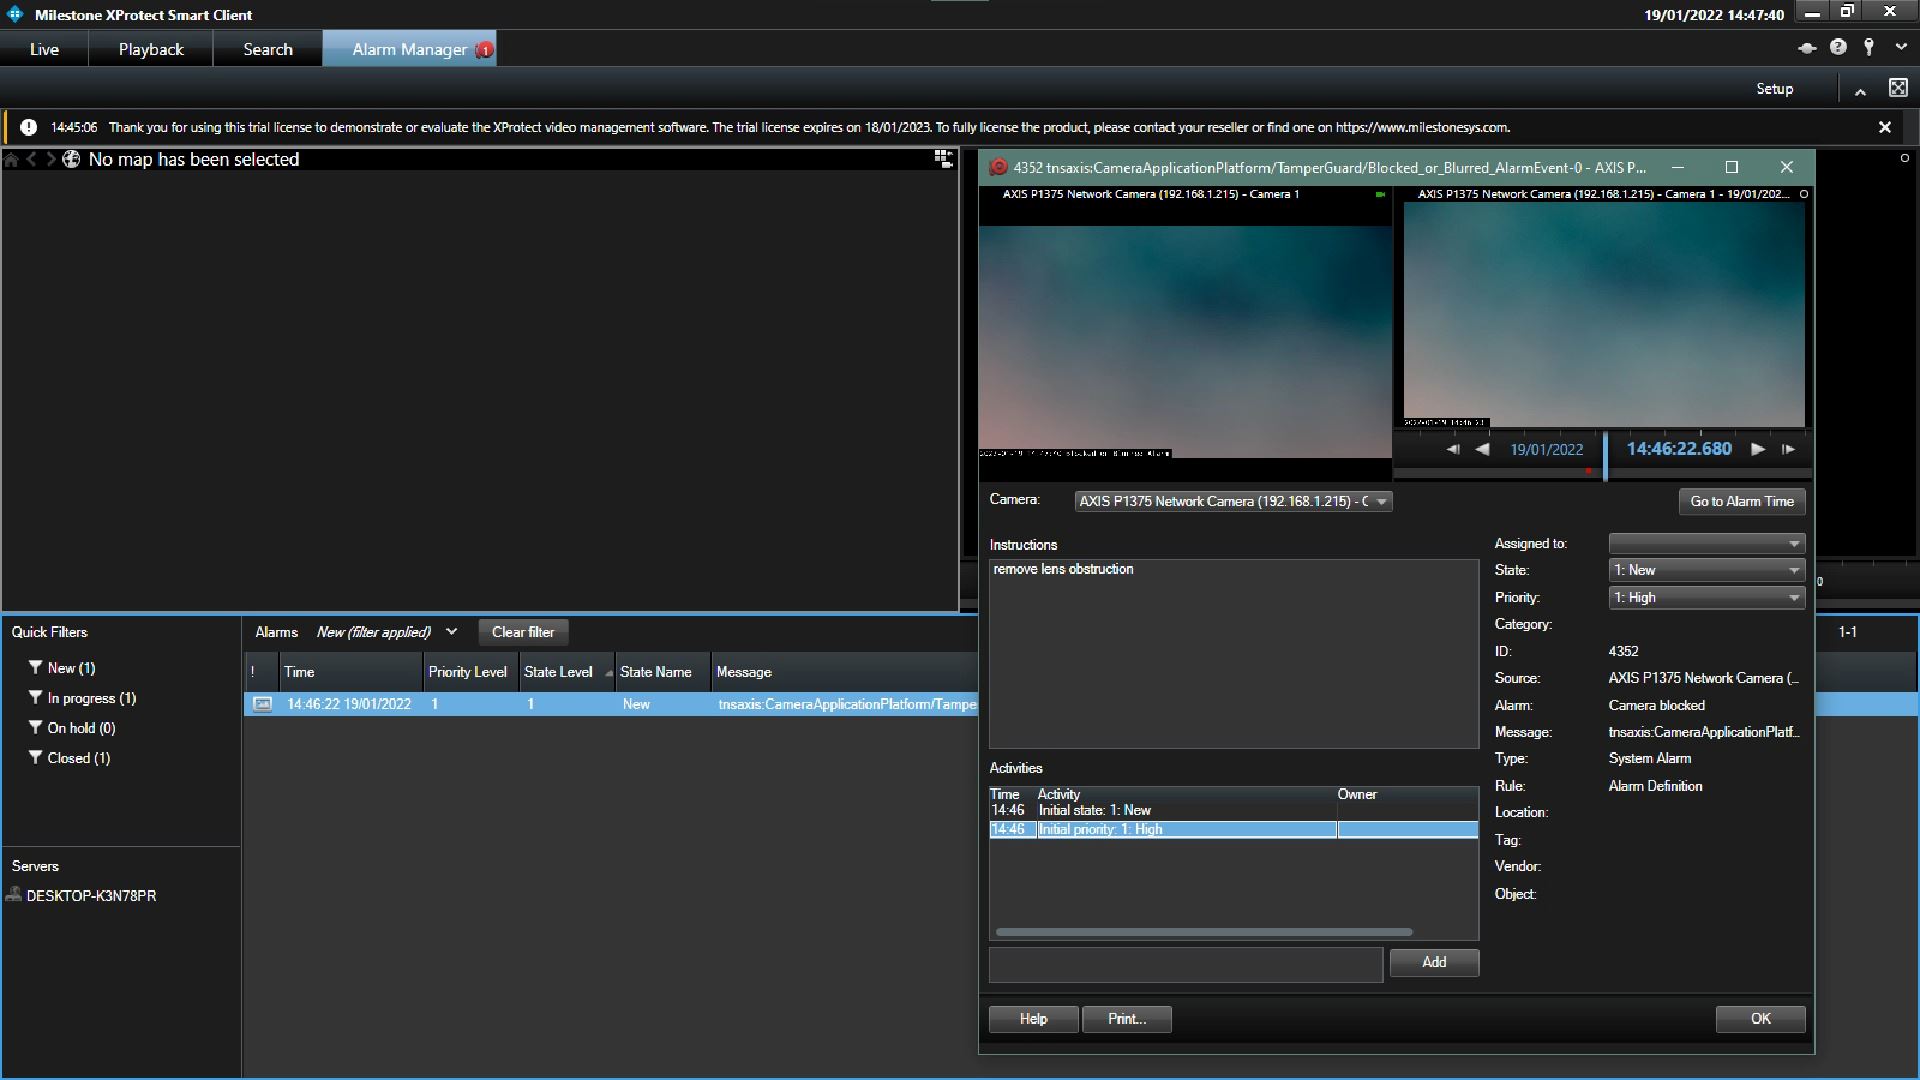Collapse the workspace toolbar with up chevron
1920x1080 pixels.
coord(1860,92)
